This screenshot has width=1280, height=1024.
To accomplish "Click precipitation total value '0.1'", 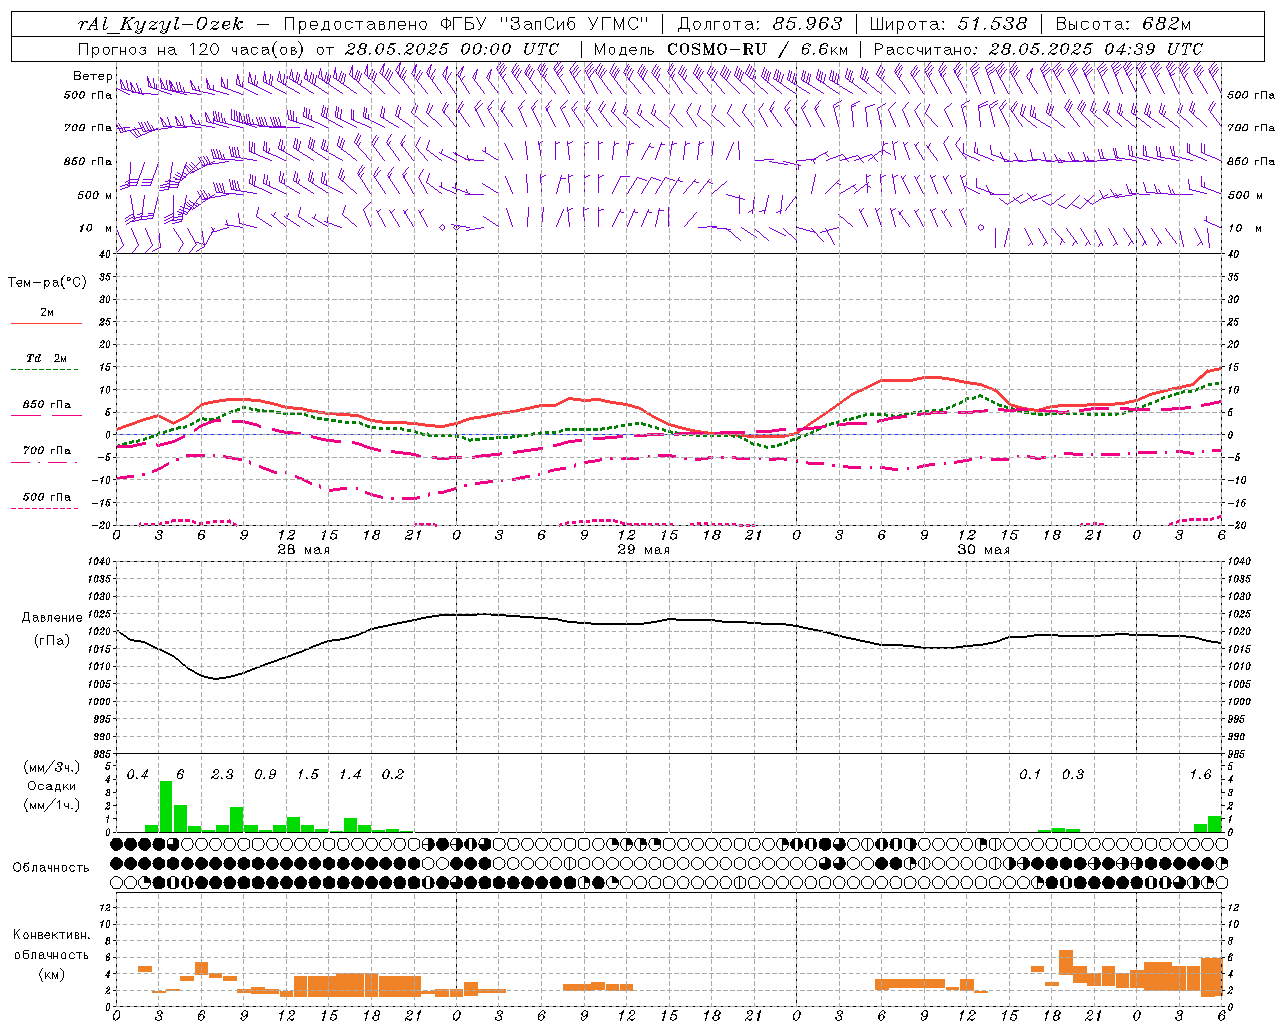I will coord(1030,775).
